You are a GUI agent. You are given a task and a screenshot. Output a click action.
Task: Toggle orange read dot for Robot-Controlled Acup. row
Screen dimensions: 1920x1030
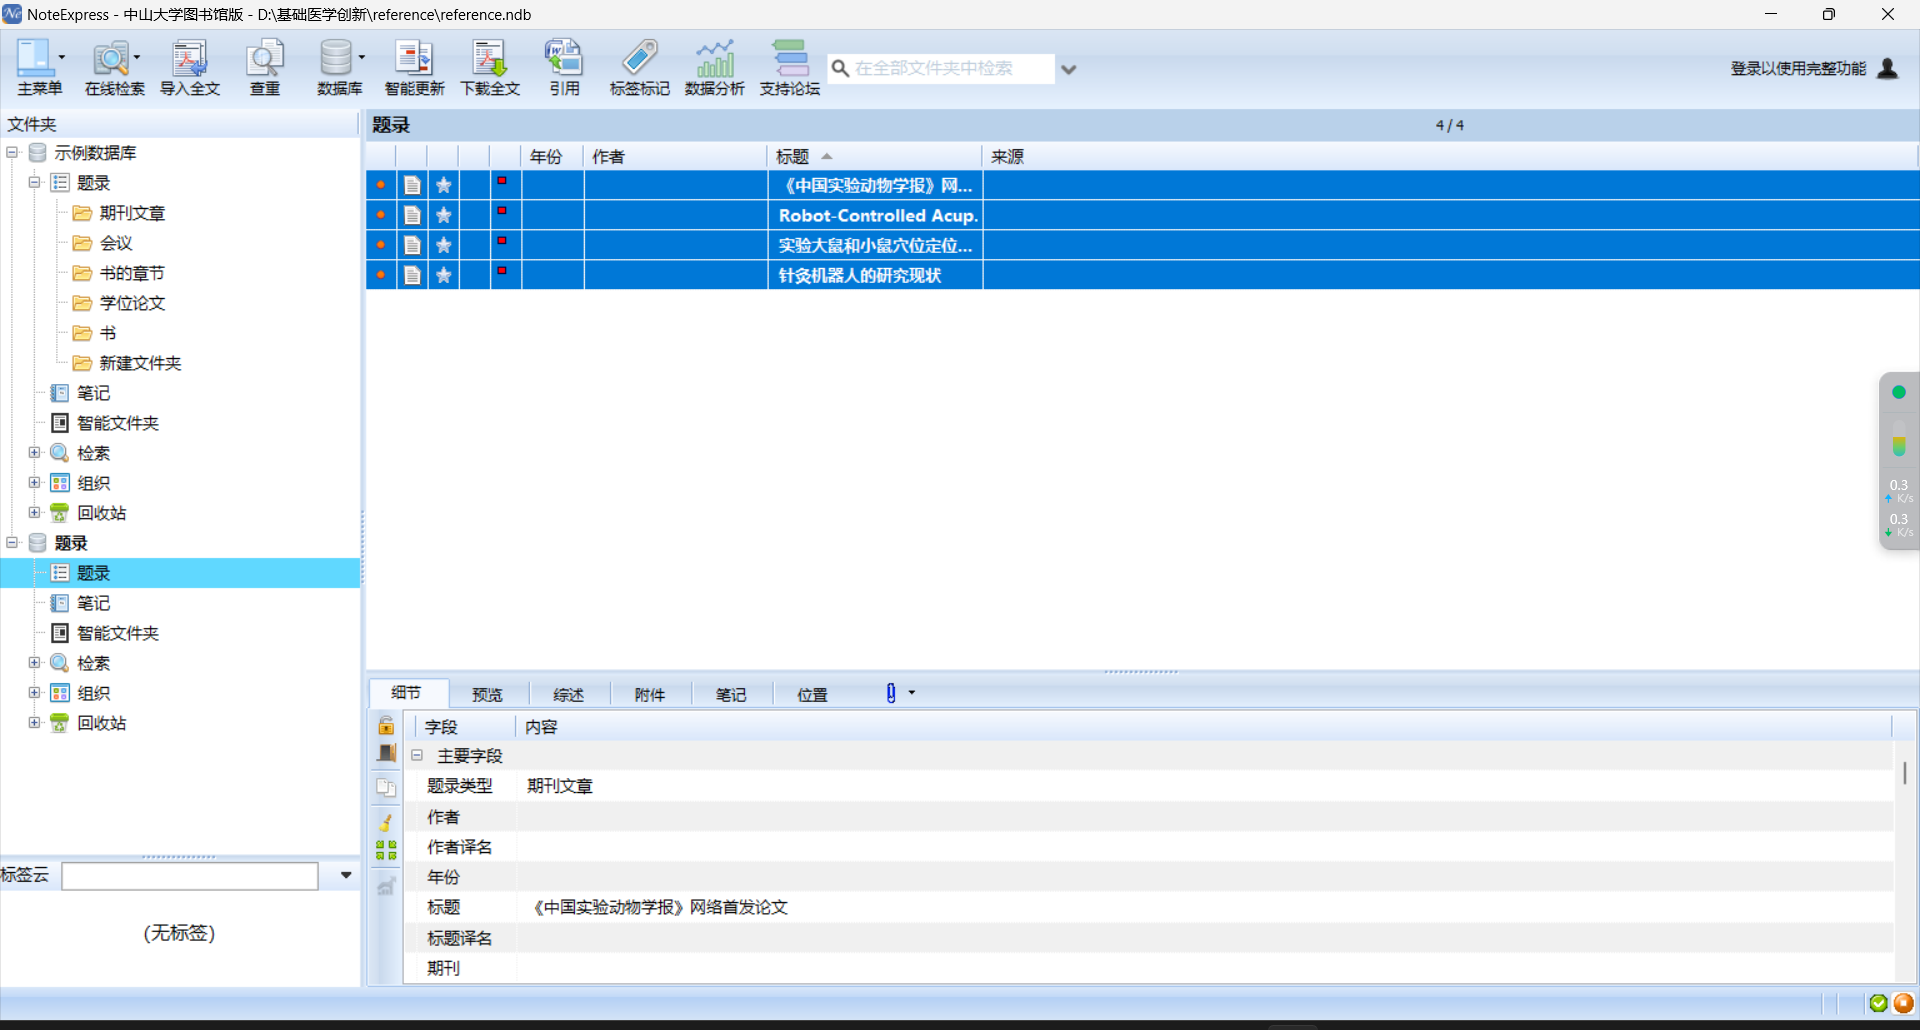tap(381, 215)
